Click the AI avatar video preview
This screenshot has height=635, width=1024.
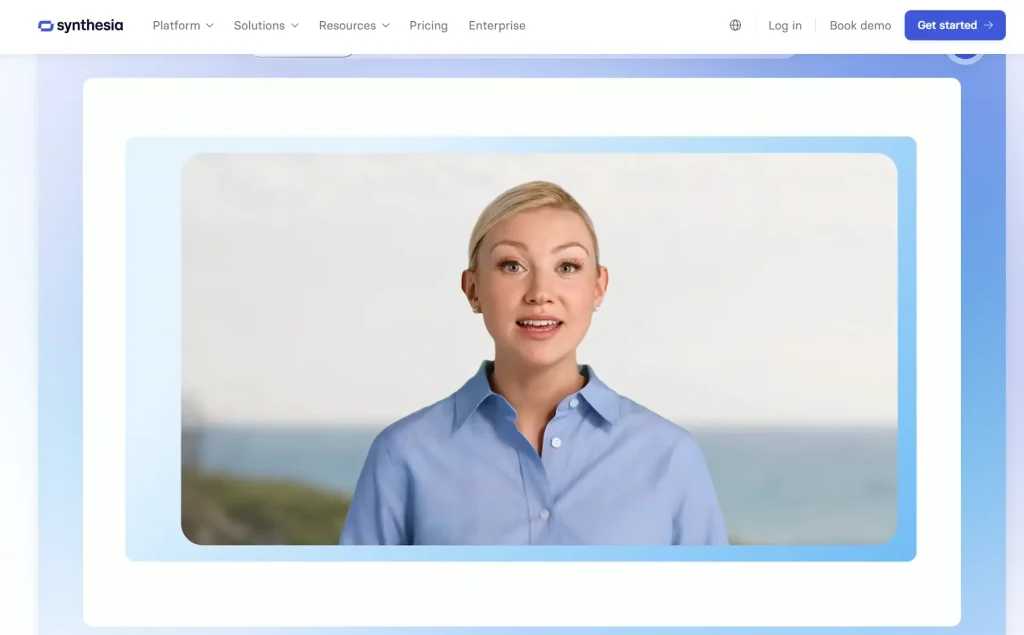click(x=538, y=300)
